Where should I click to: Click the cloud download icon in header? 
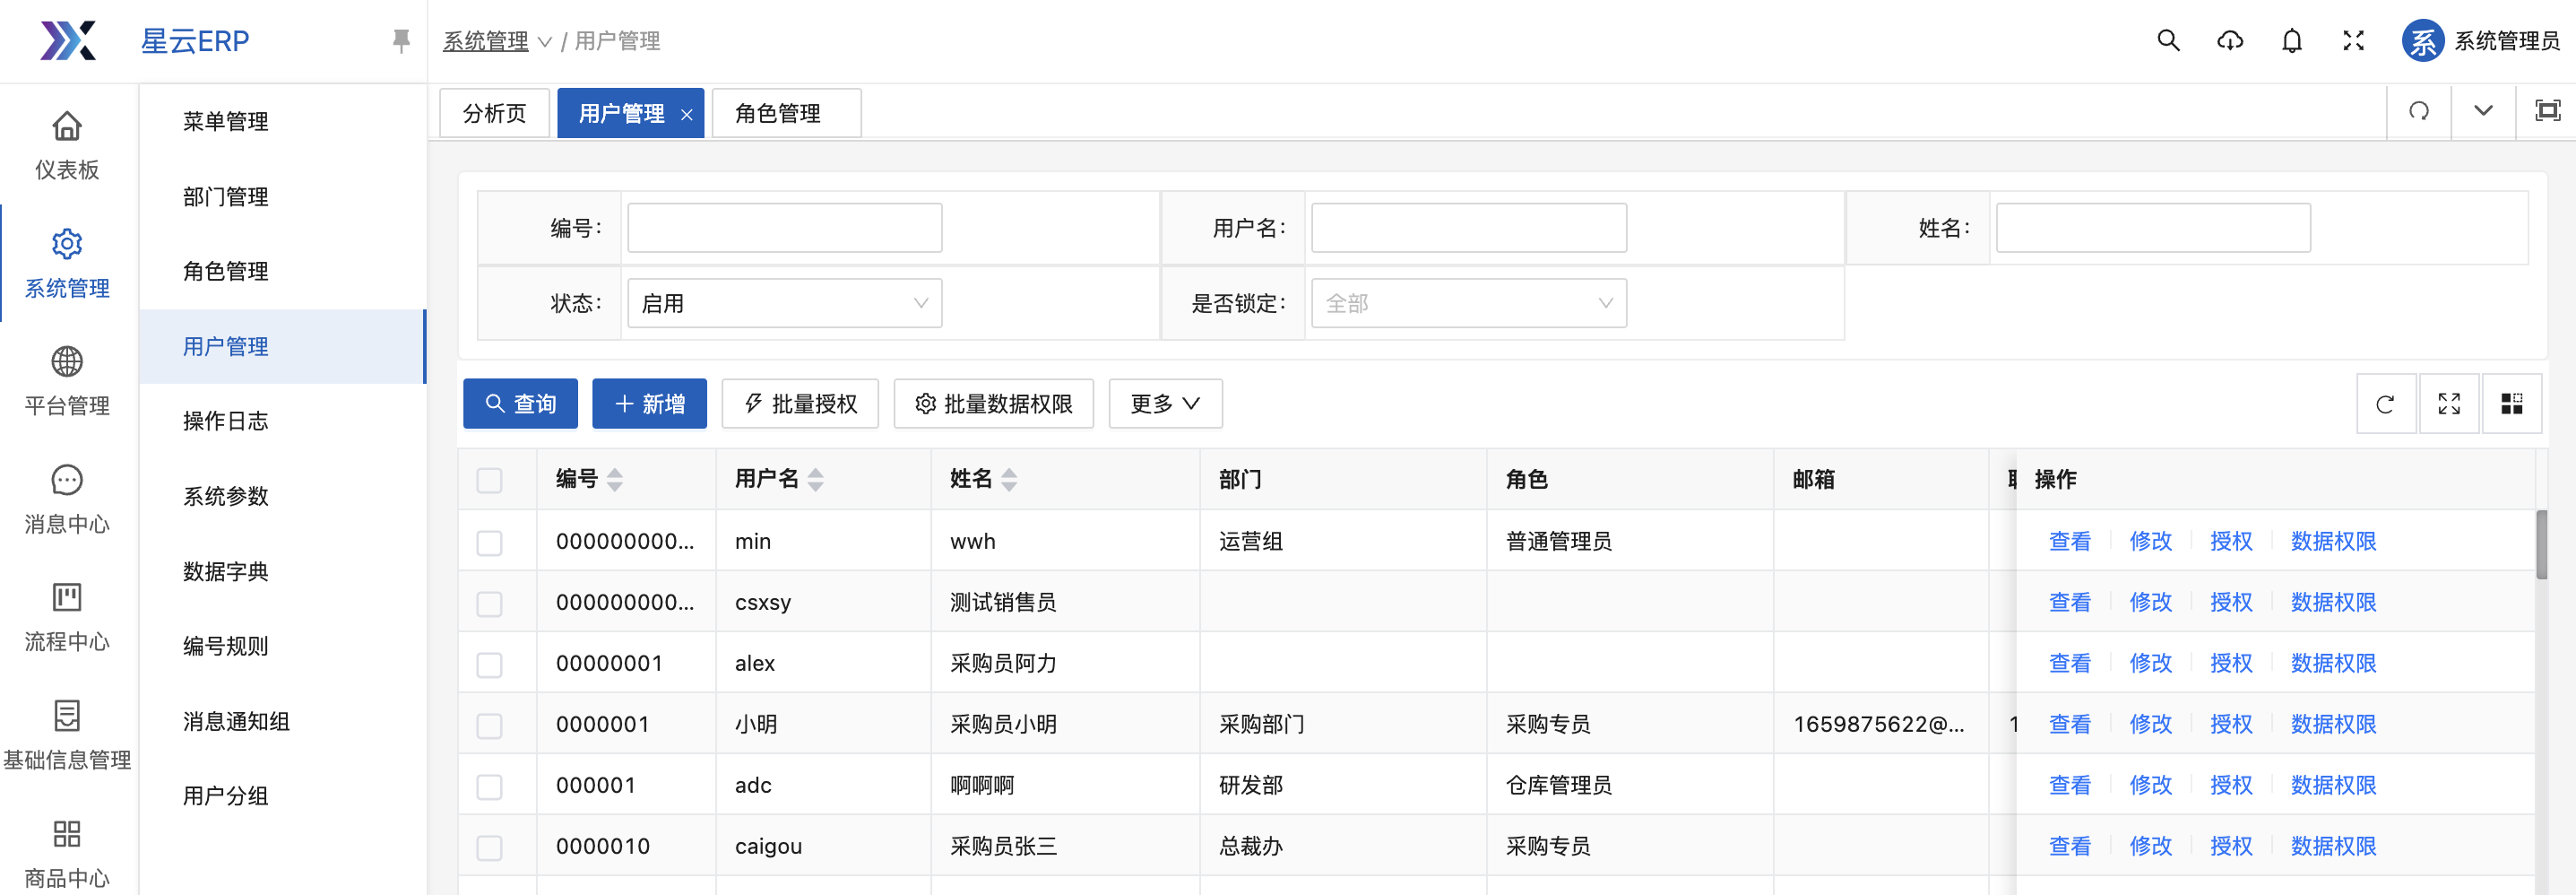click(2229, 41)
